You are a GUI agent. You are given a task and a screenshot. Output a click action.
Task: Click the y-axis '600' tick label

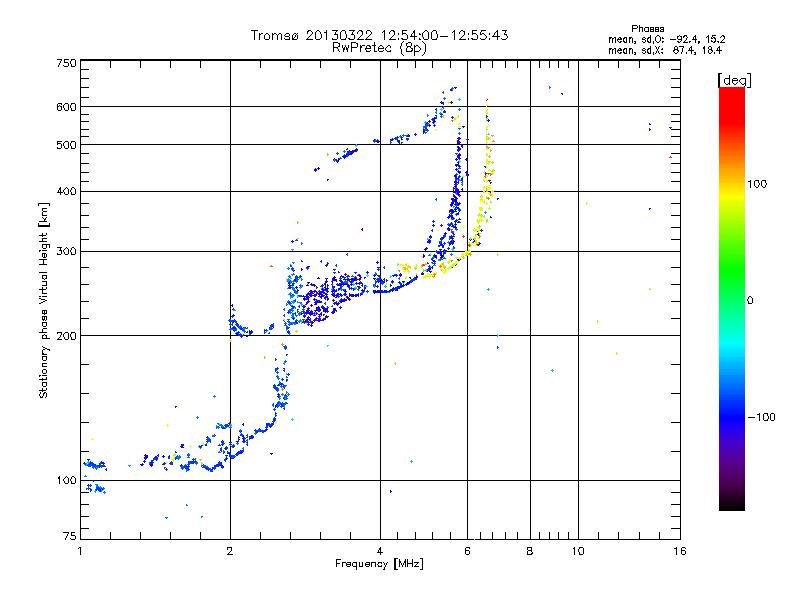pos(66,107)
